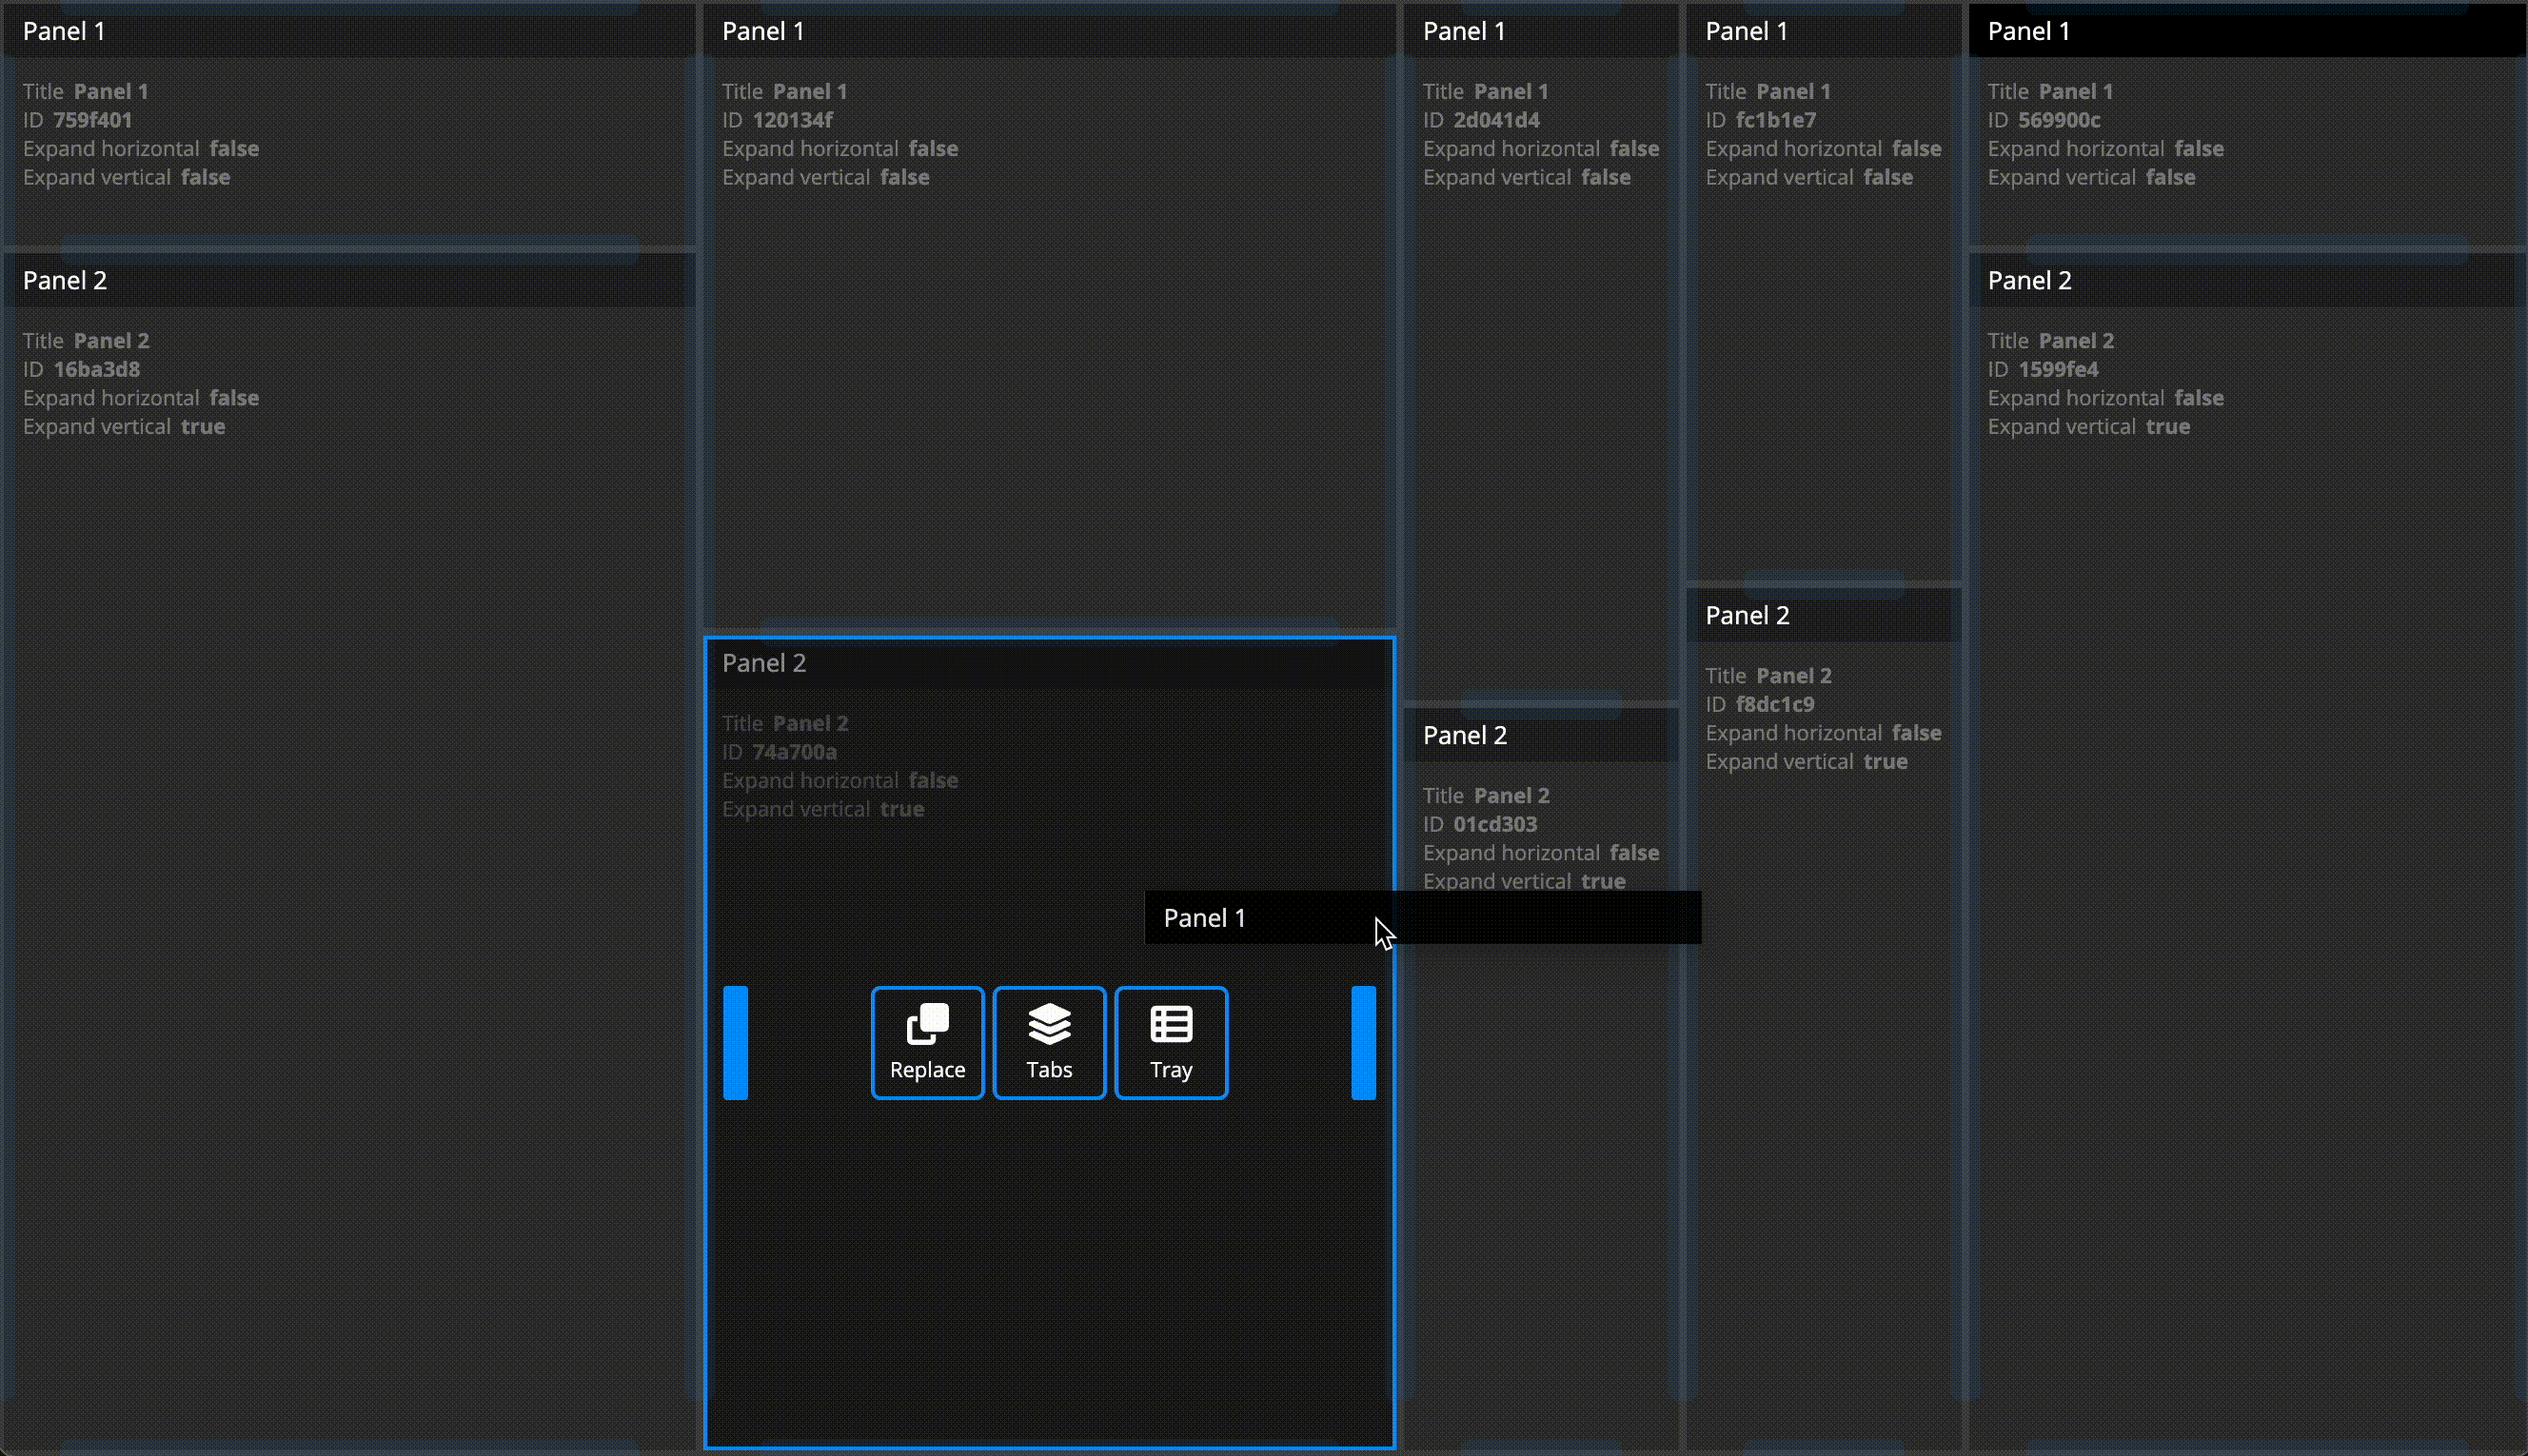The height and width of the screenshot is (1456, 2528).
Task: Choose the Tabs stacking option
Action: 1049,1042
